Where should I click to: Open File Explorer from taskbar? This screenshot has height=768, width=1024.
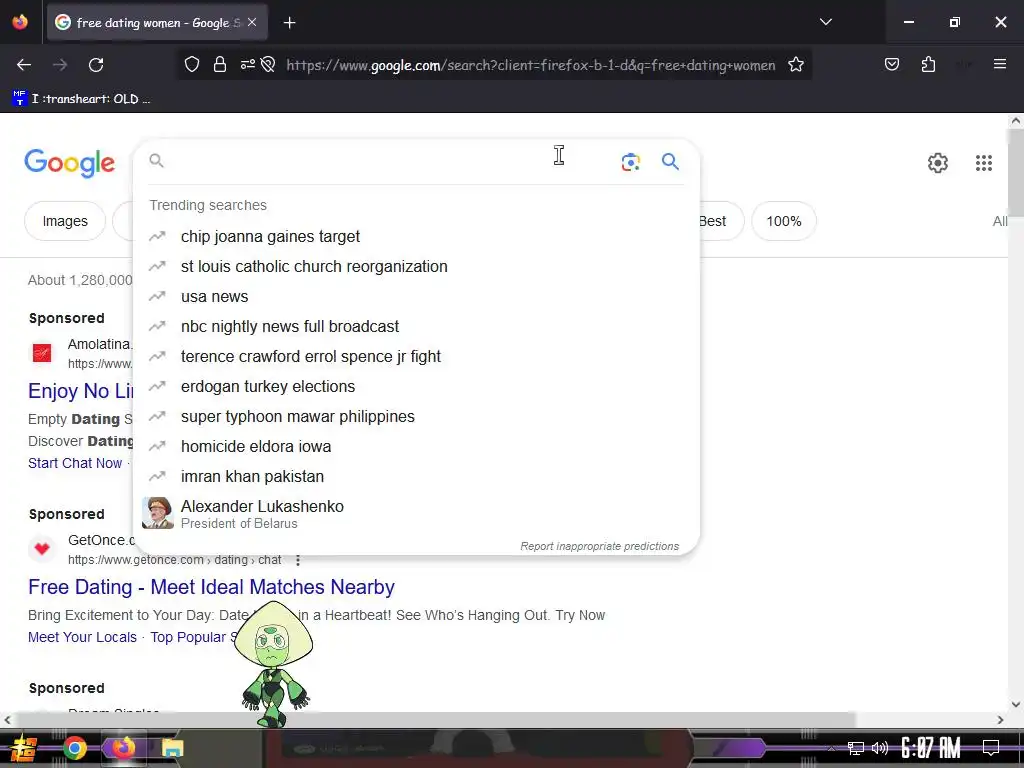[x=172, y=748]
